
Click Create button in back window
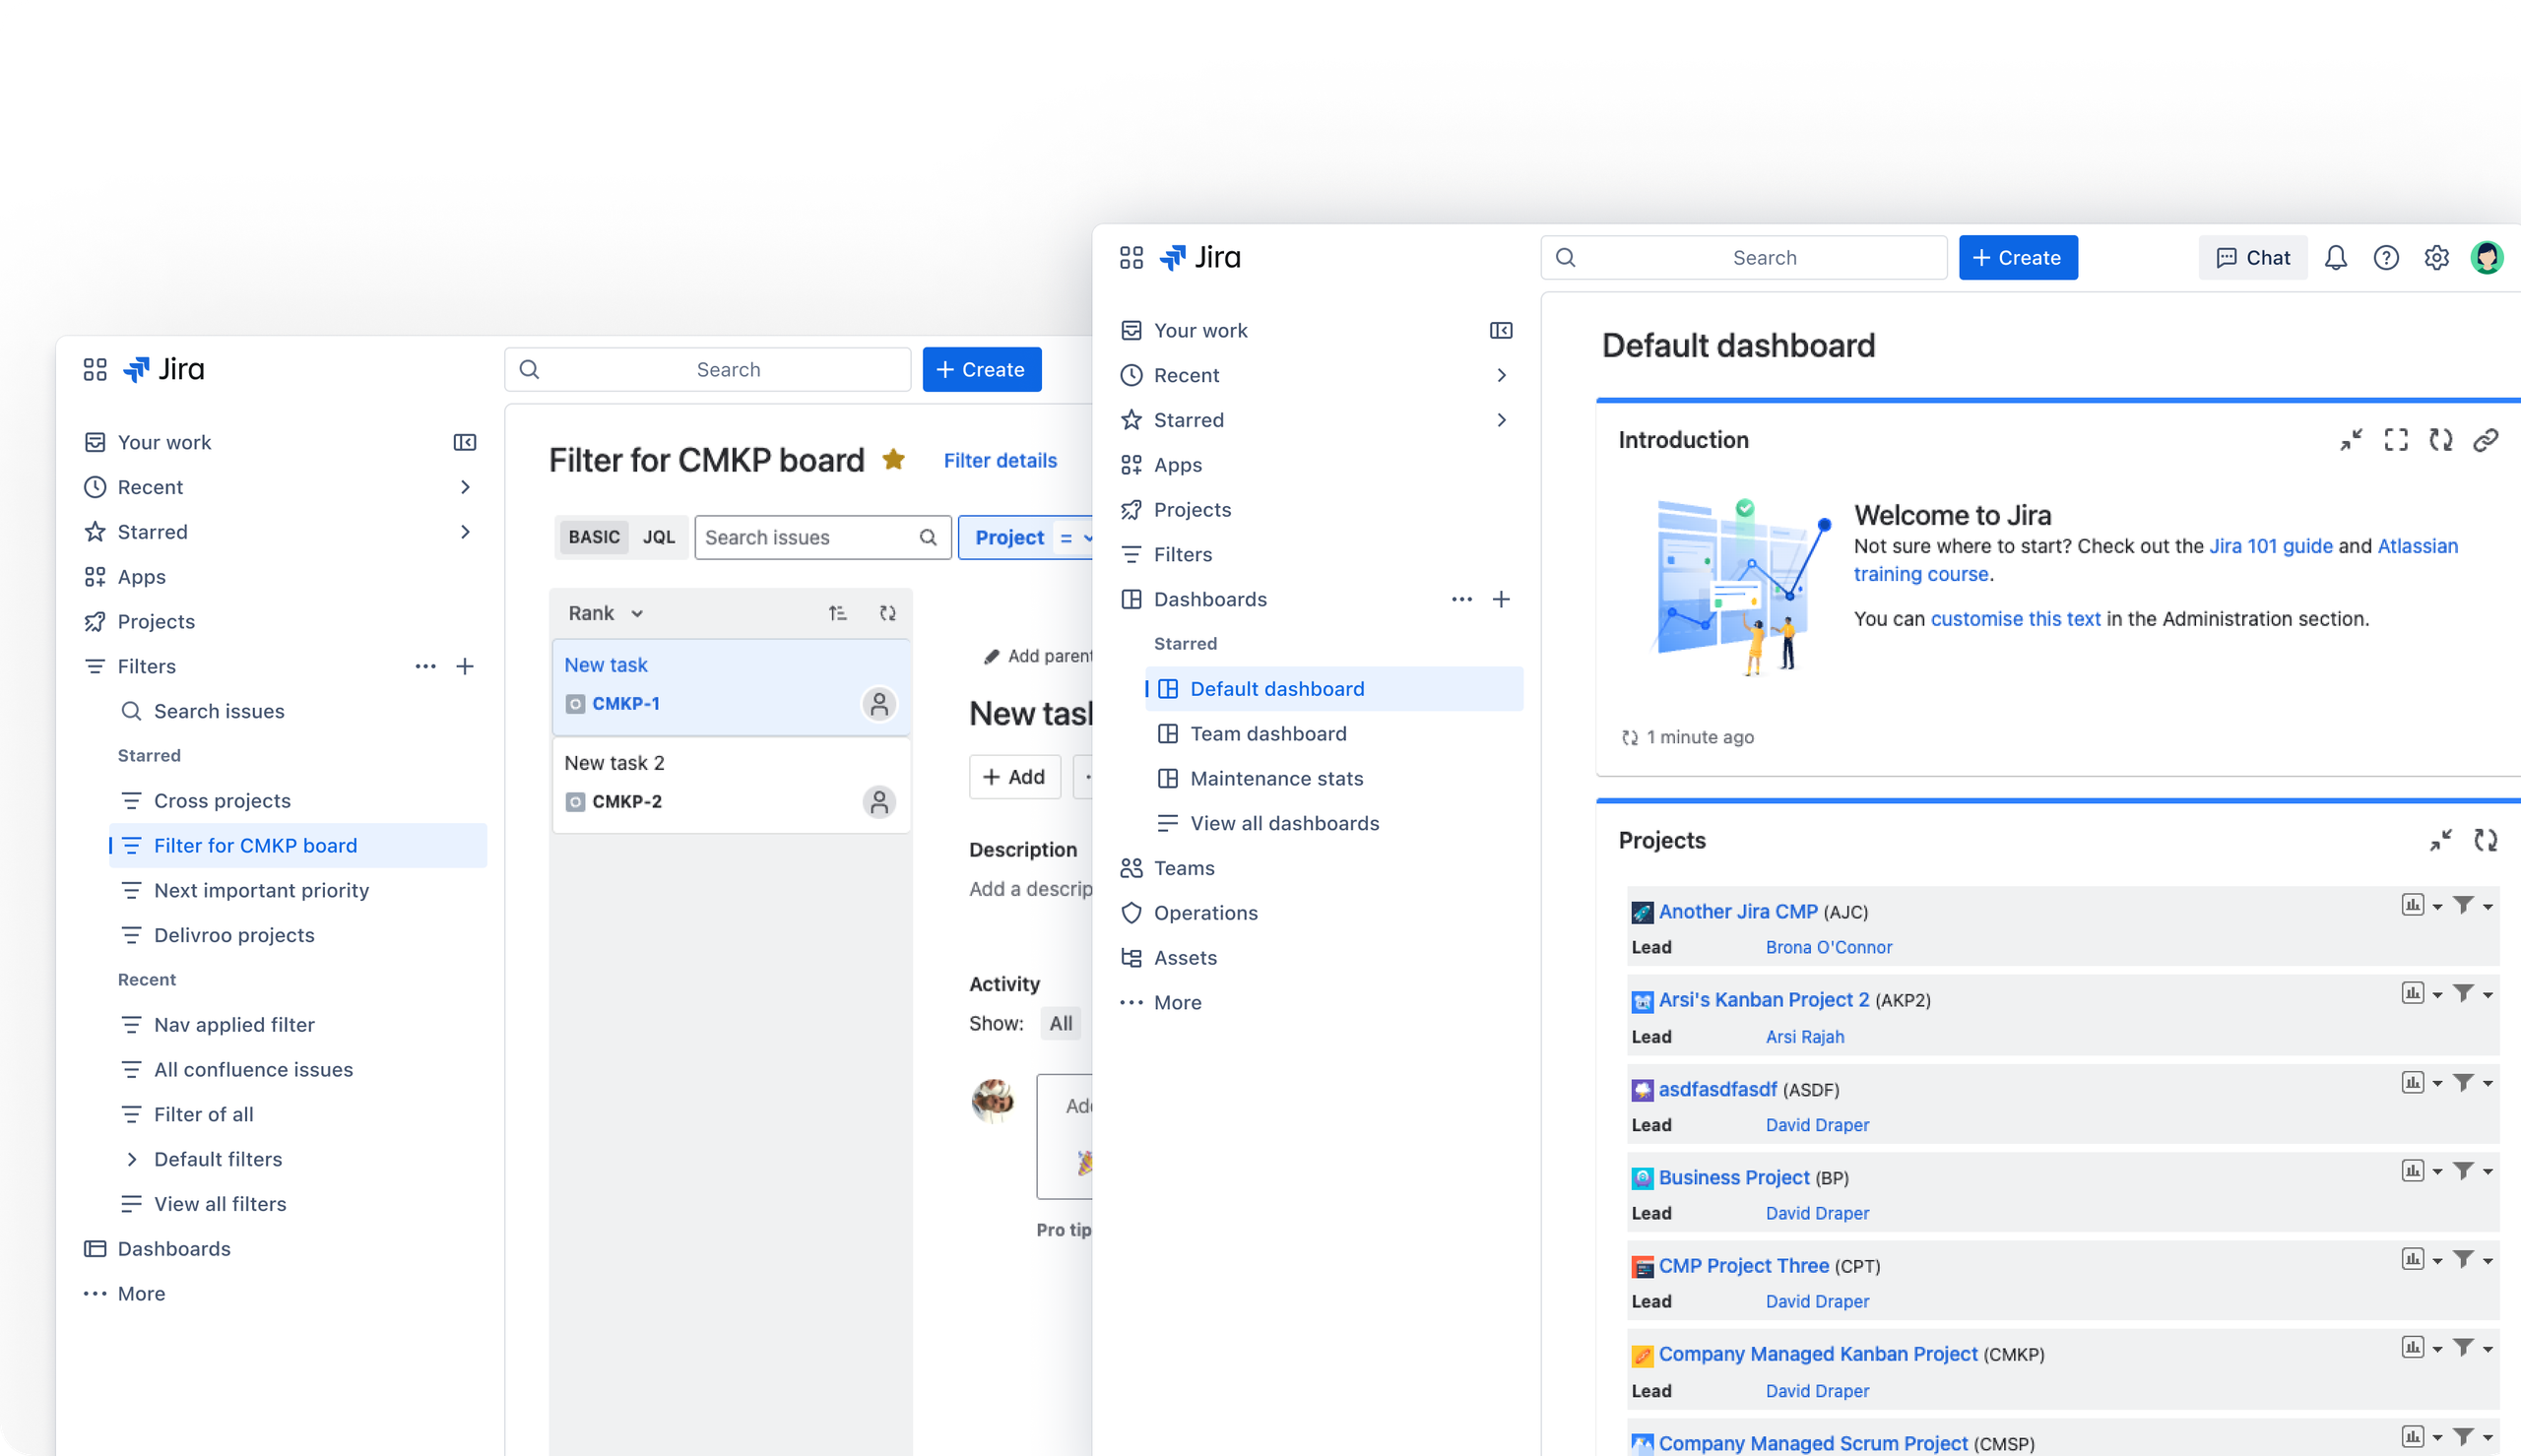click(x=982, y=370)
